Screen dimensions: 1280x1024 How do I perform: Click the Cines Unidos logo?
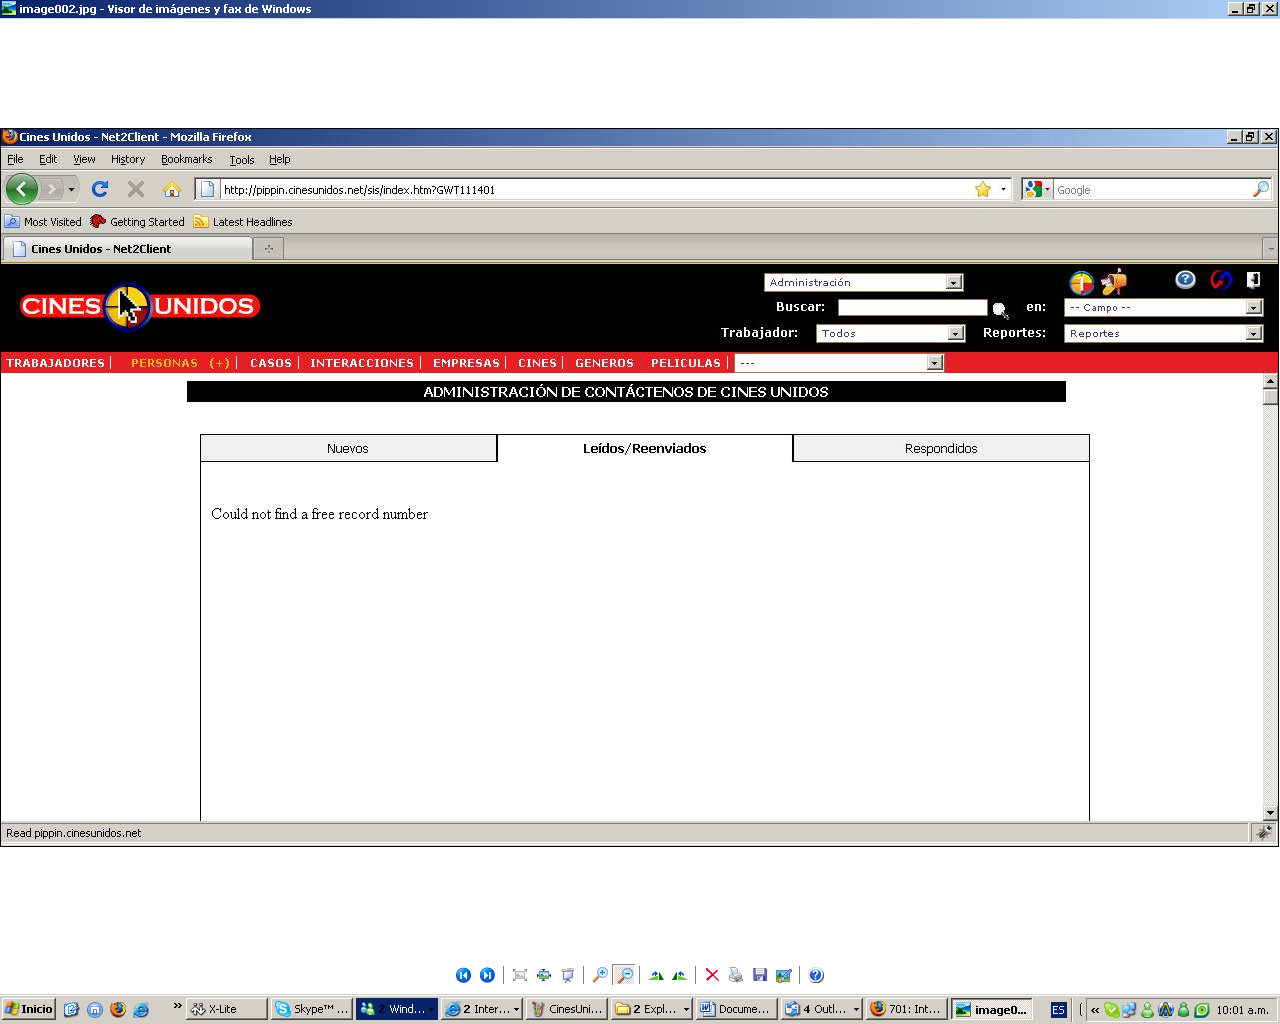click(x=140, y=306)
